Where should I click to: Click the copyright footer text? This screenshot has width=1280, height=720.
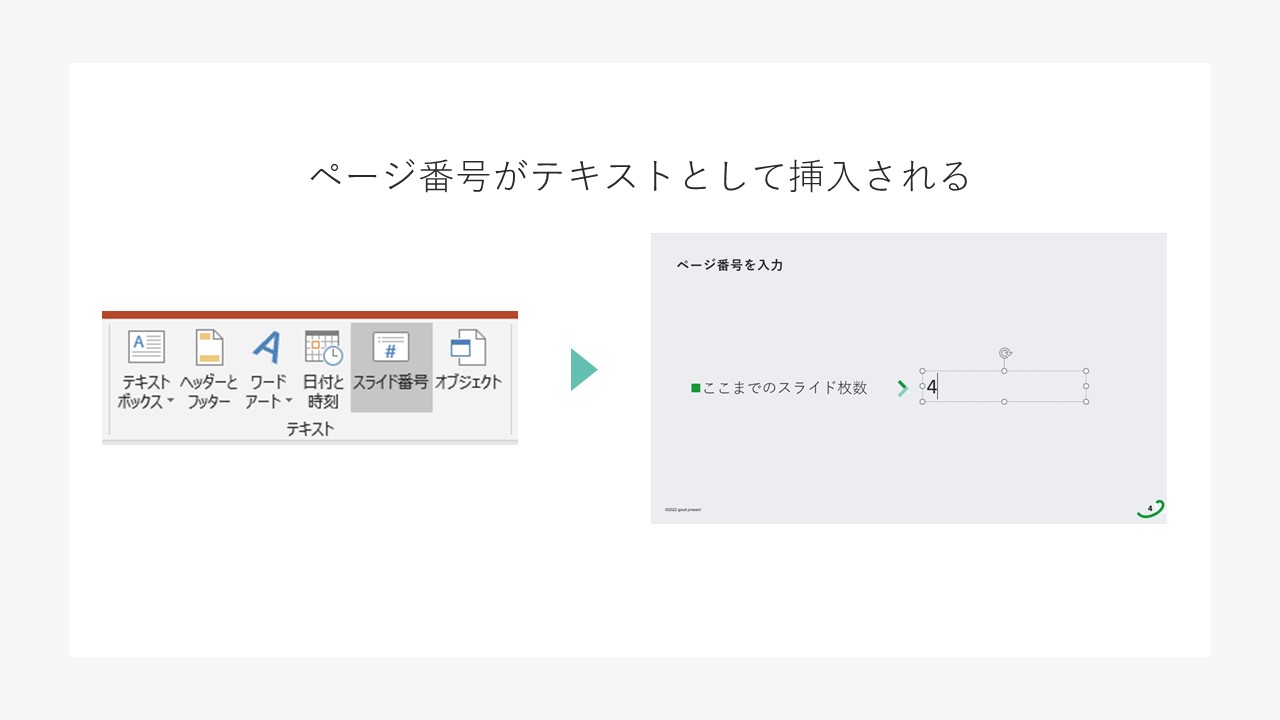coord(683,510)
